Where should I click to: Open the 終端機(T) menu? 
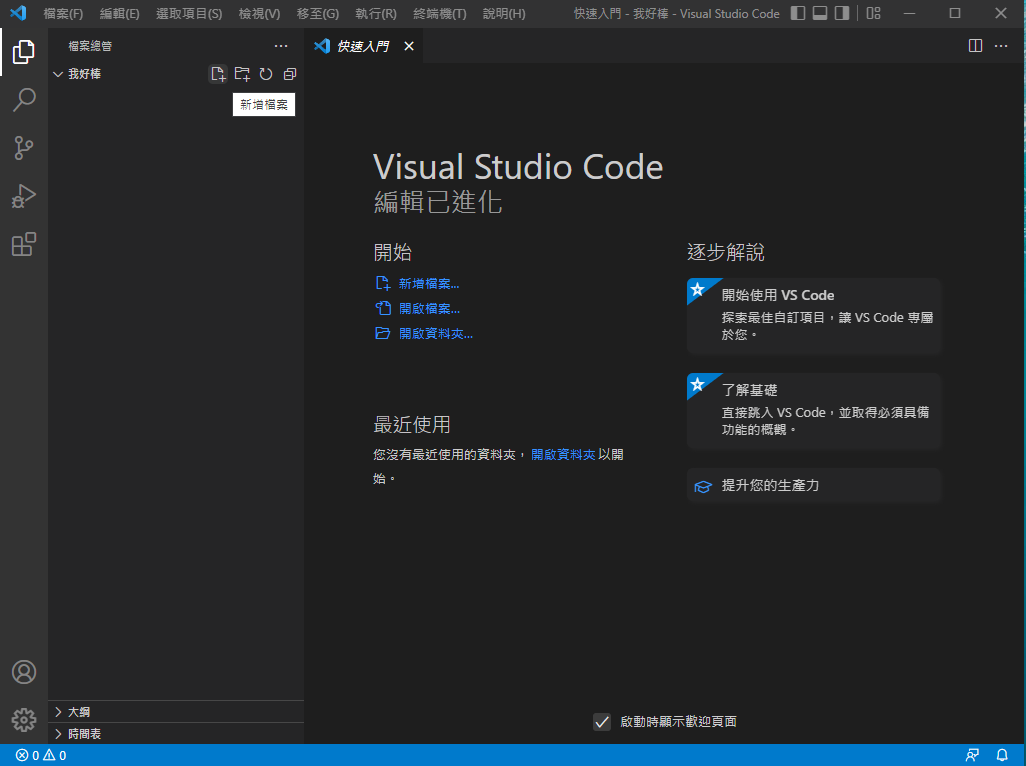pos(440,13)
